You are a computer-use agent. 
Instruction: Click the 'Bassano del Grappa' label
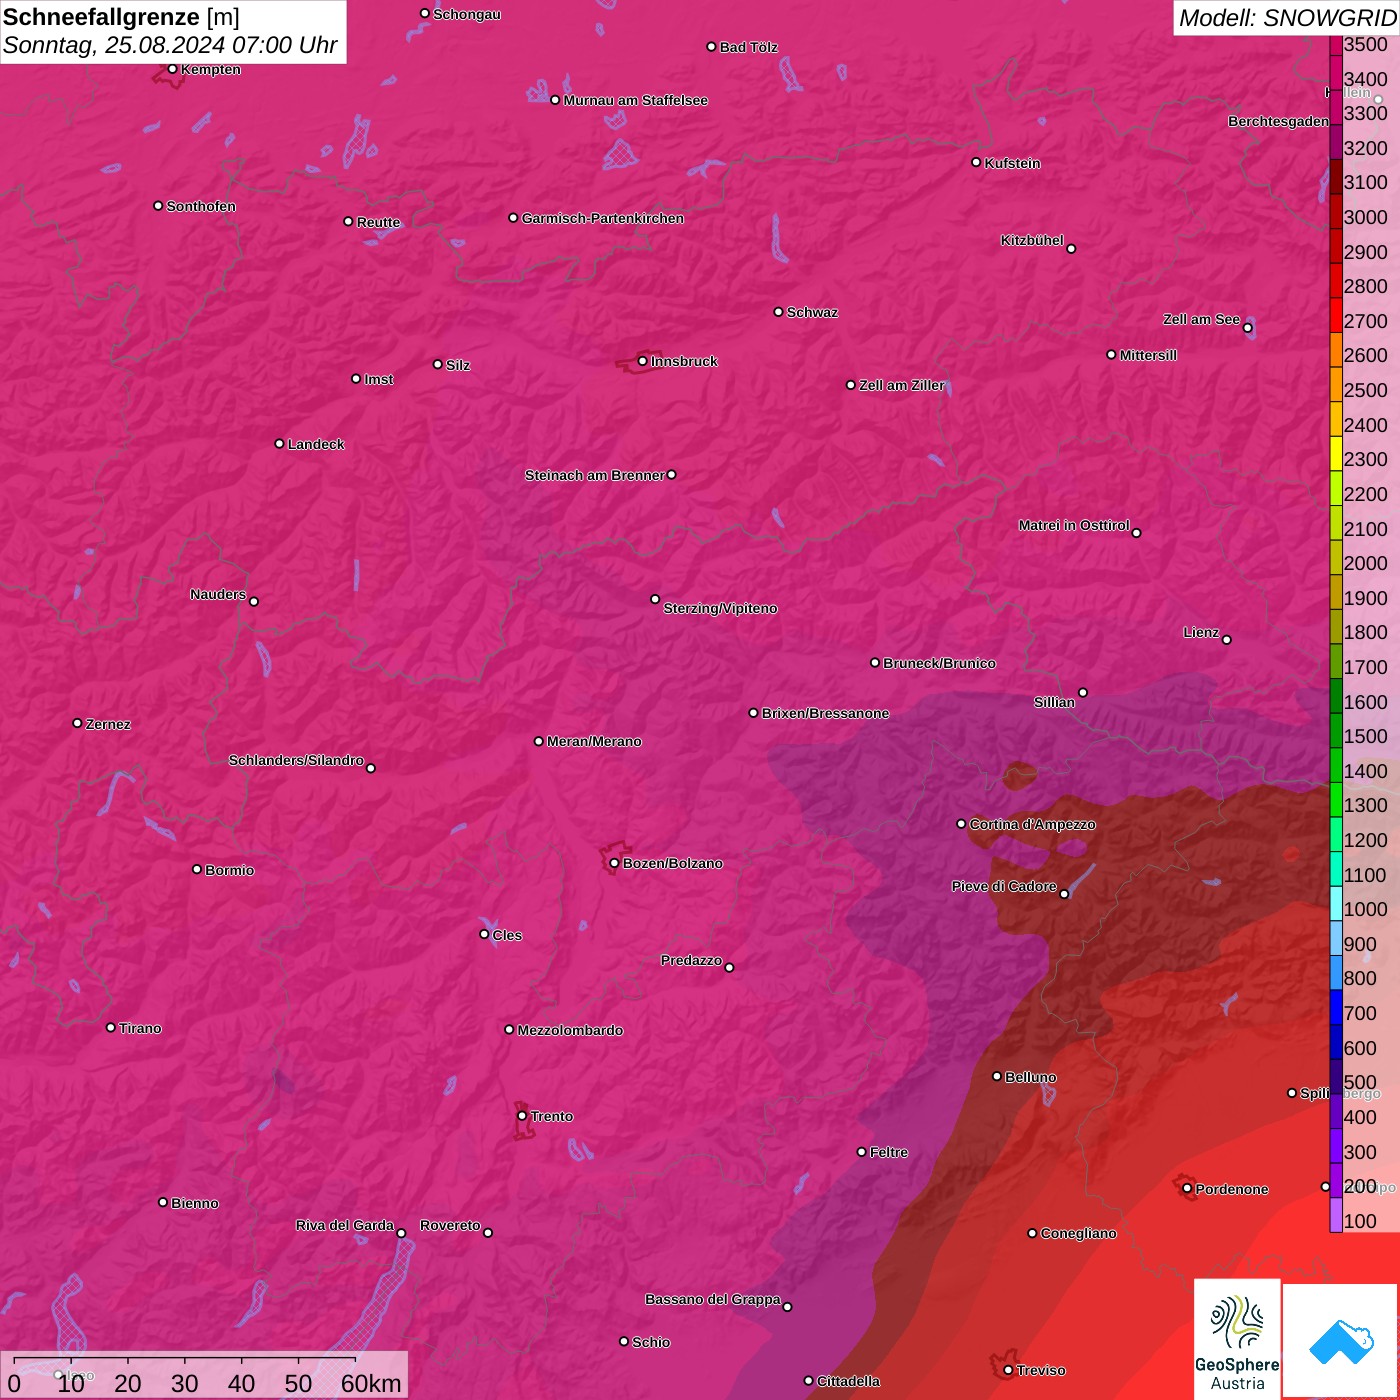(713, 1299)
